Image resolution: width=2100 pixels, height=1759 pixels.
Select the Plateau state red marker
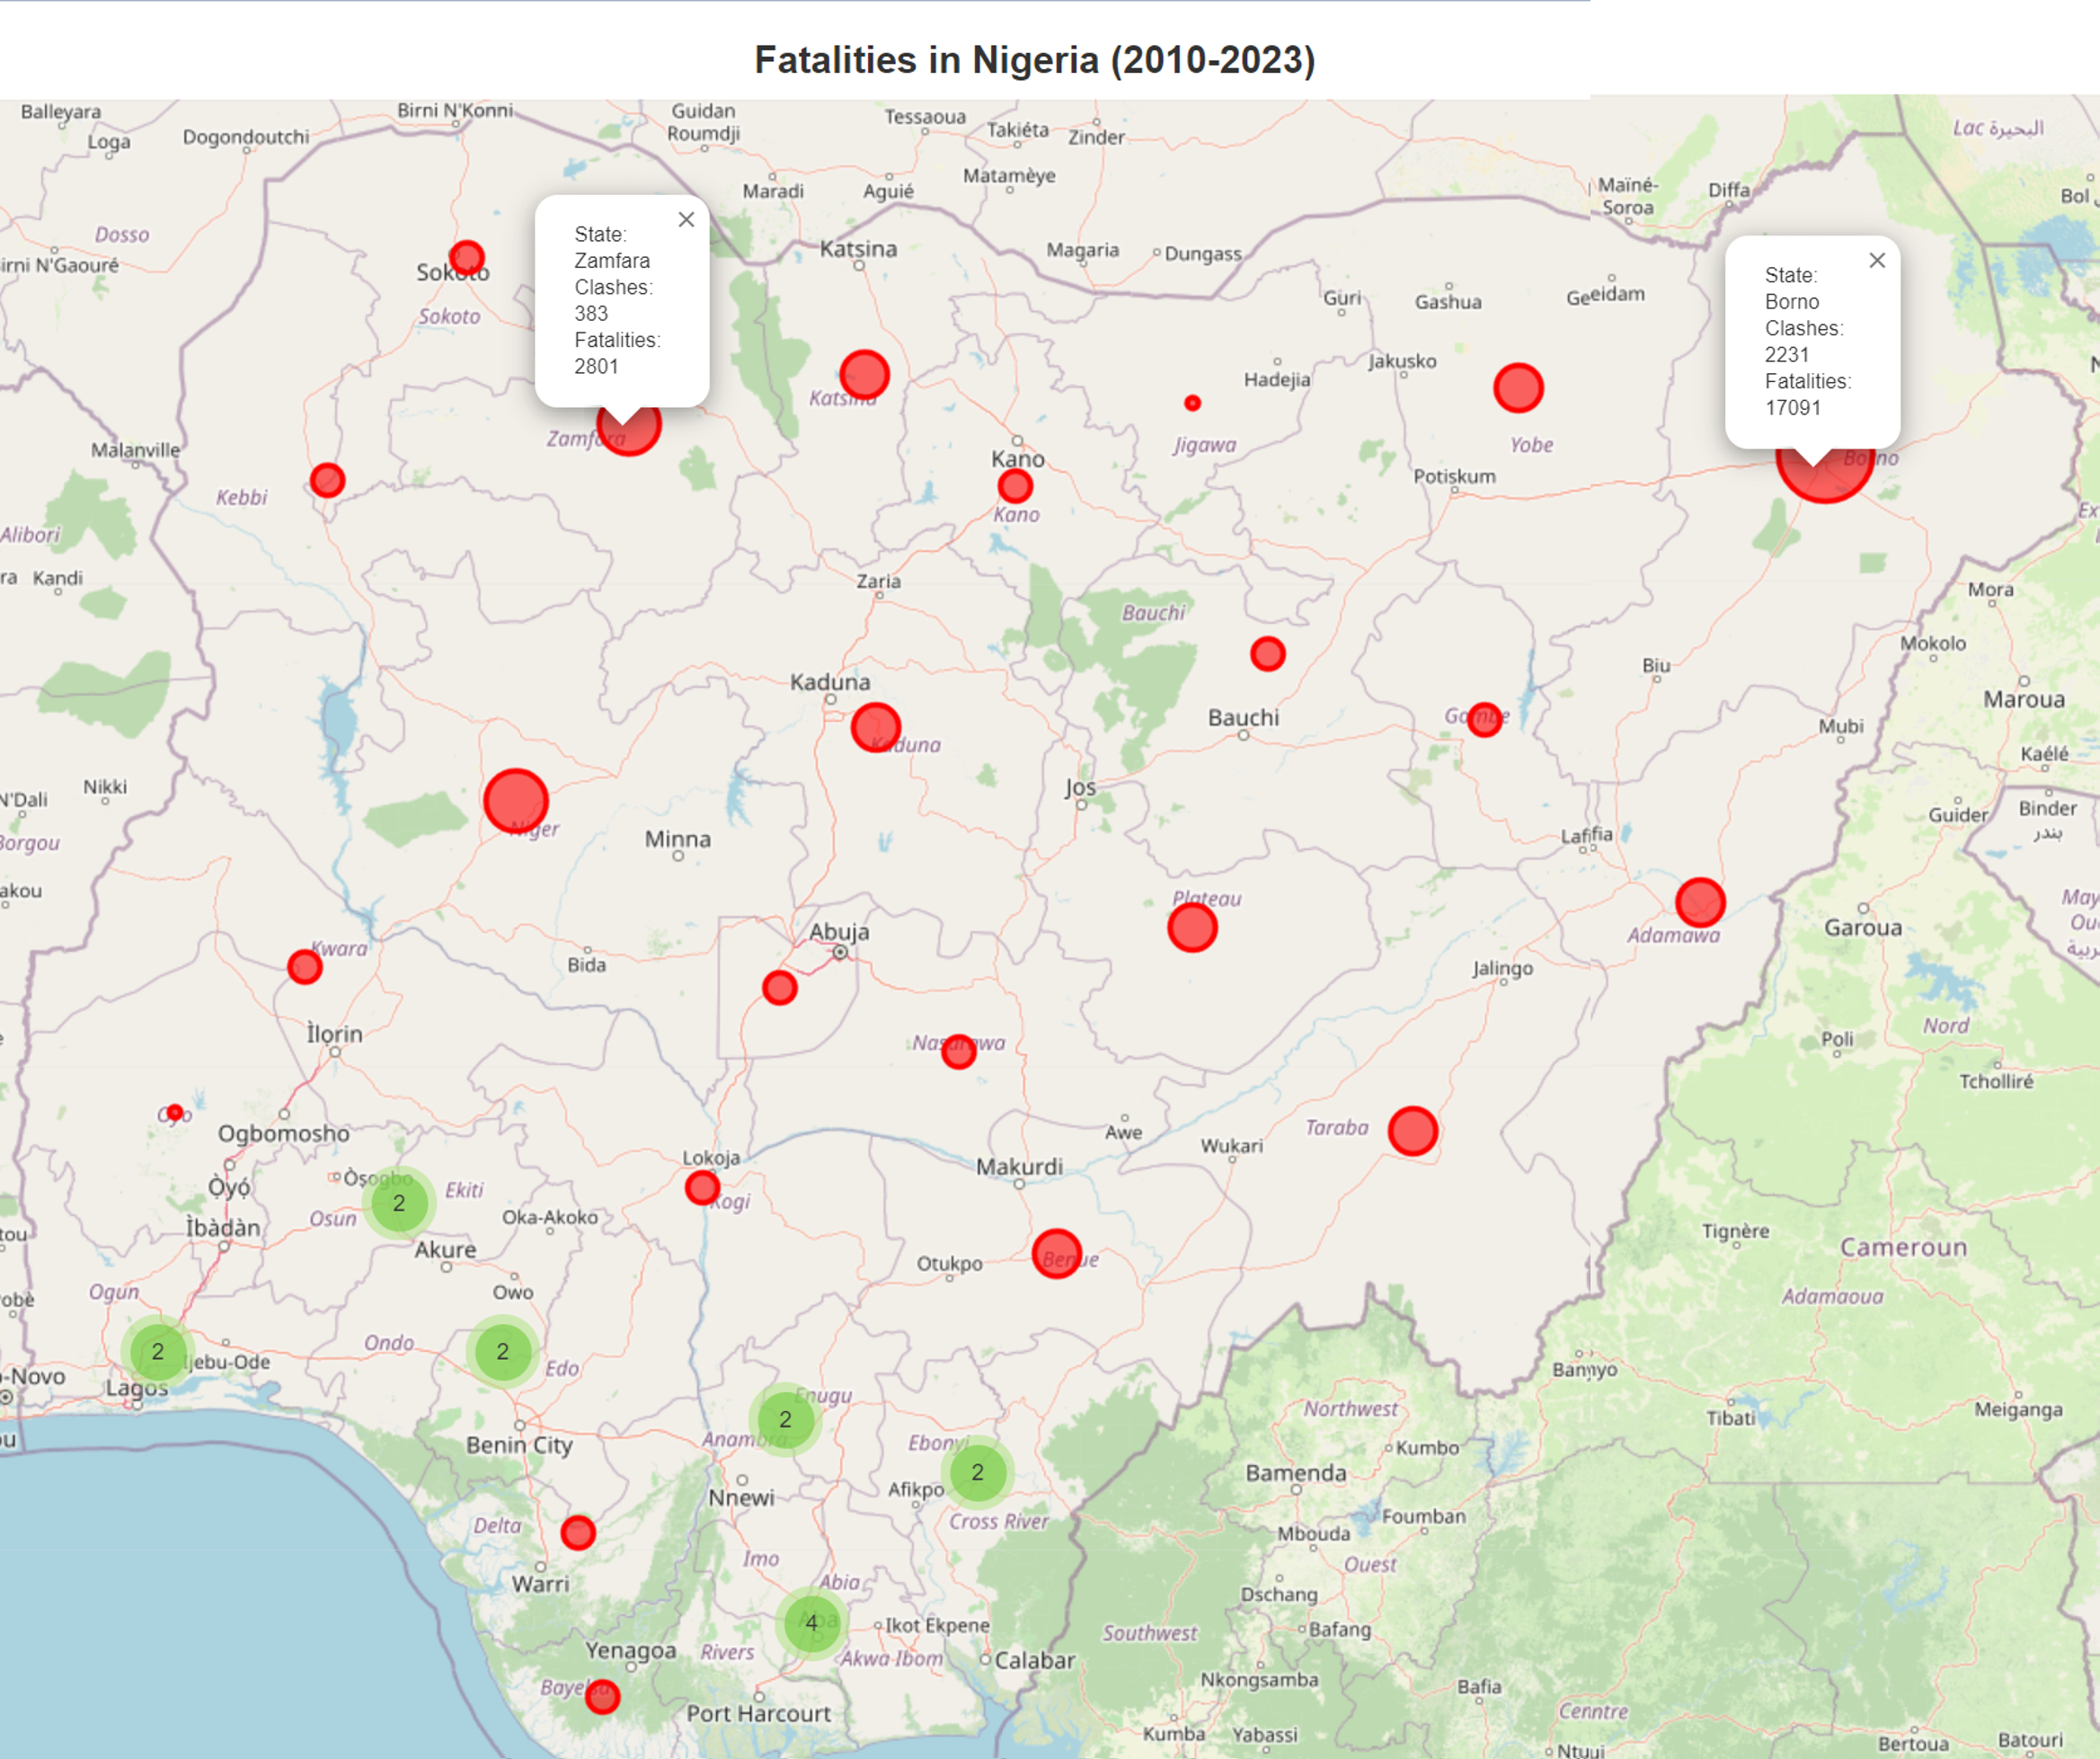pos(1192,928)
